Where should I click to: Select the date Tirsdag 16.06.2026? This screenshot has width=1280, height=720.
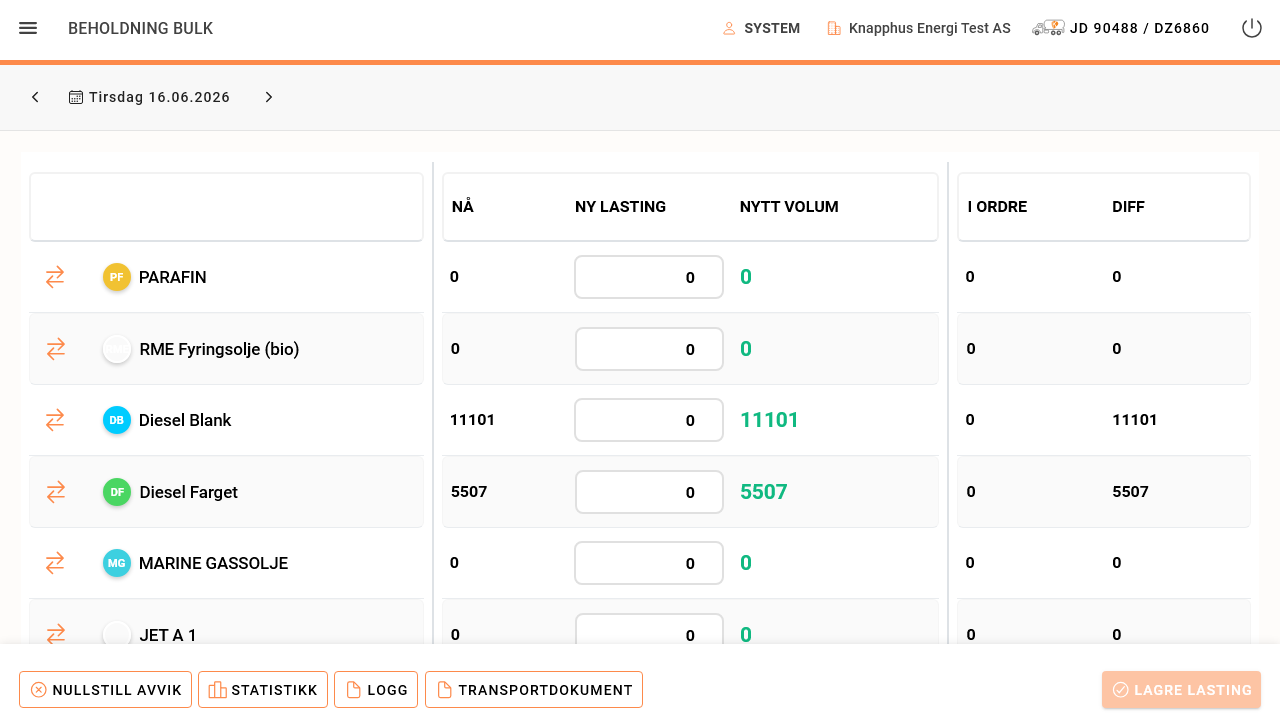click(x=160, y=97)
